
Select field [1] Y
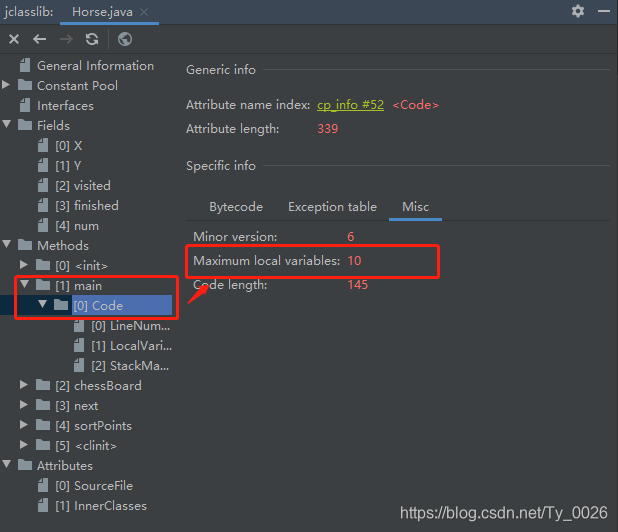[x=68, y=166]
